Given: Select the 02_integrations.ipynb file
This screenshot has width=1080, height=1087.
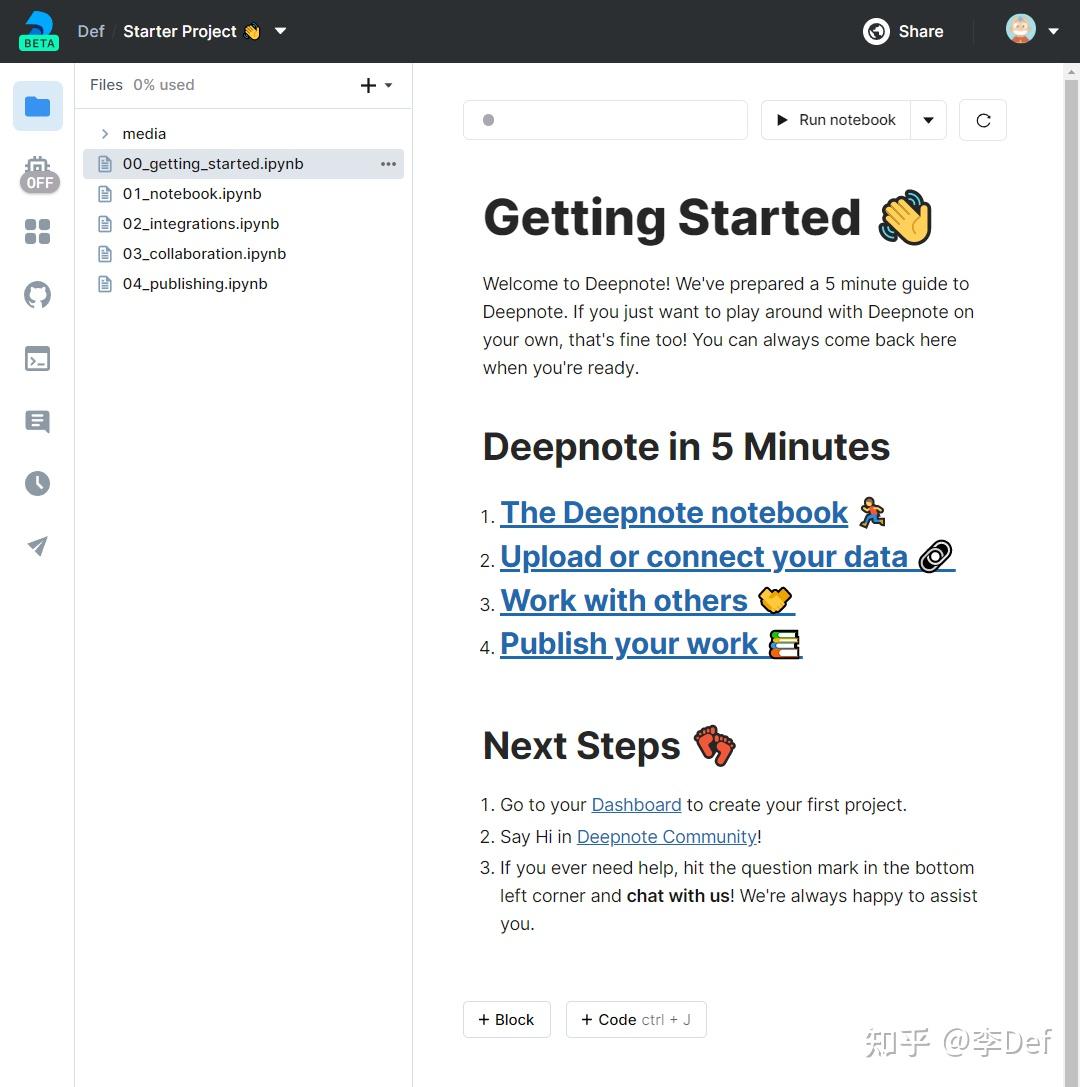Looking at the screenshot, I should pyautogui.click(x=201, y=223).
